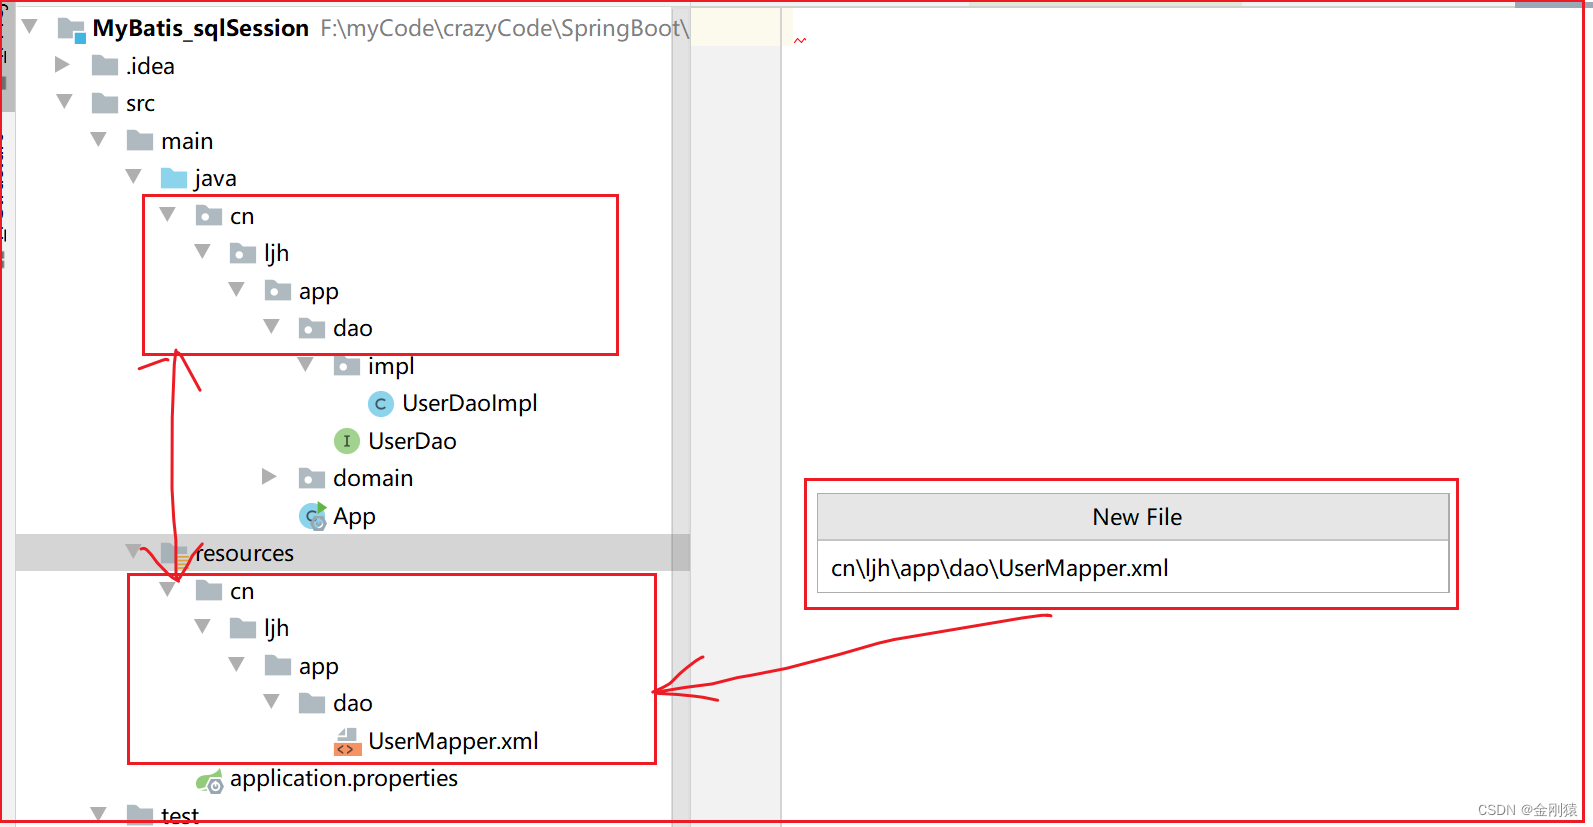This screenshot has width=1593, height=827.
Task: Click the New File dialog title
Action: pos(1137,517)
